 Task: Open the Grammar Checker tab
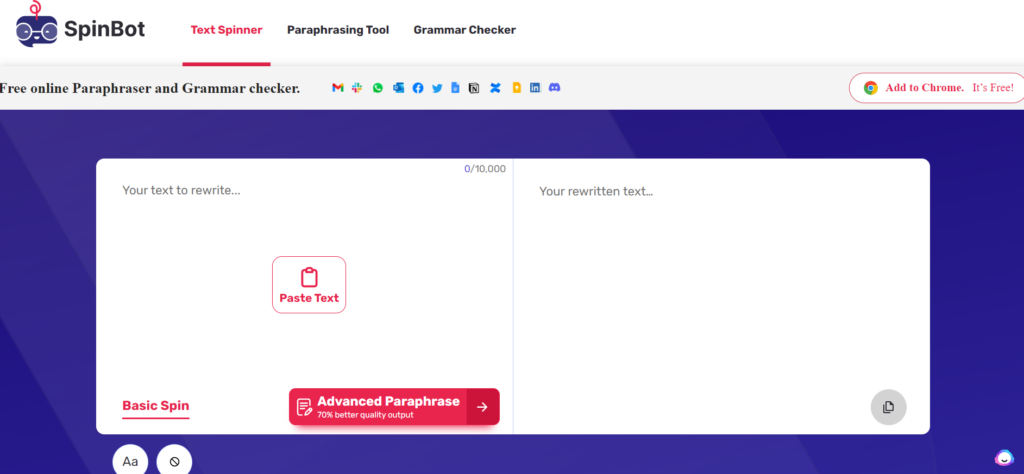[x=464, y=30]
